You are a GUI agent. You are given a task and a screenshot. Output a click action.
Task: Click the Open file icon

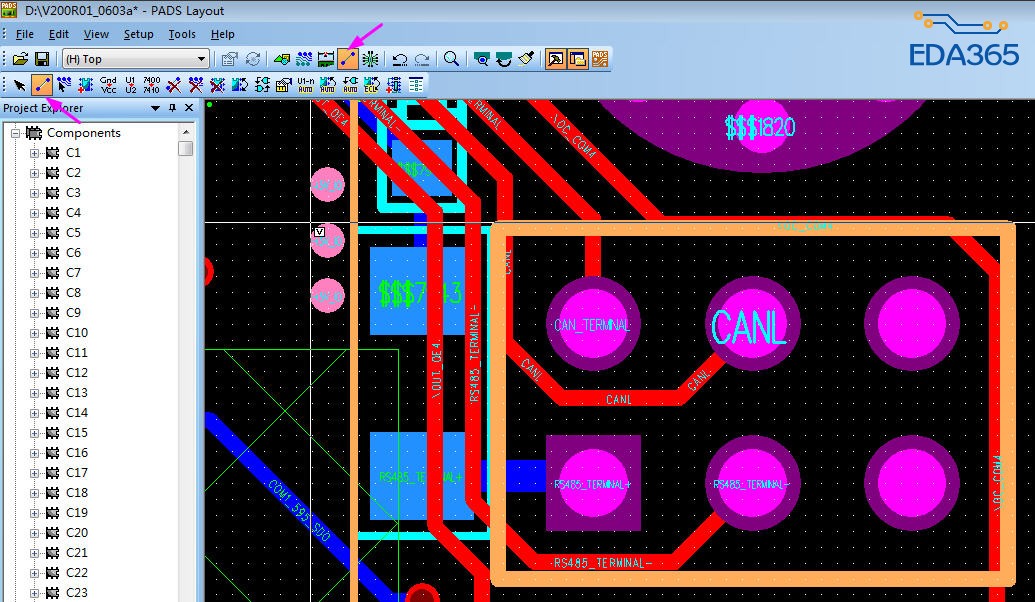coord(20,59)
